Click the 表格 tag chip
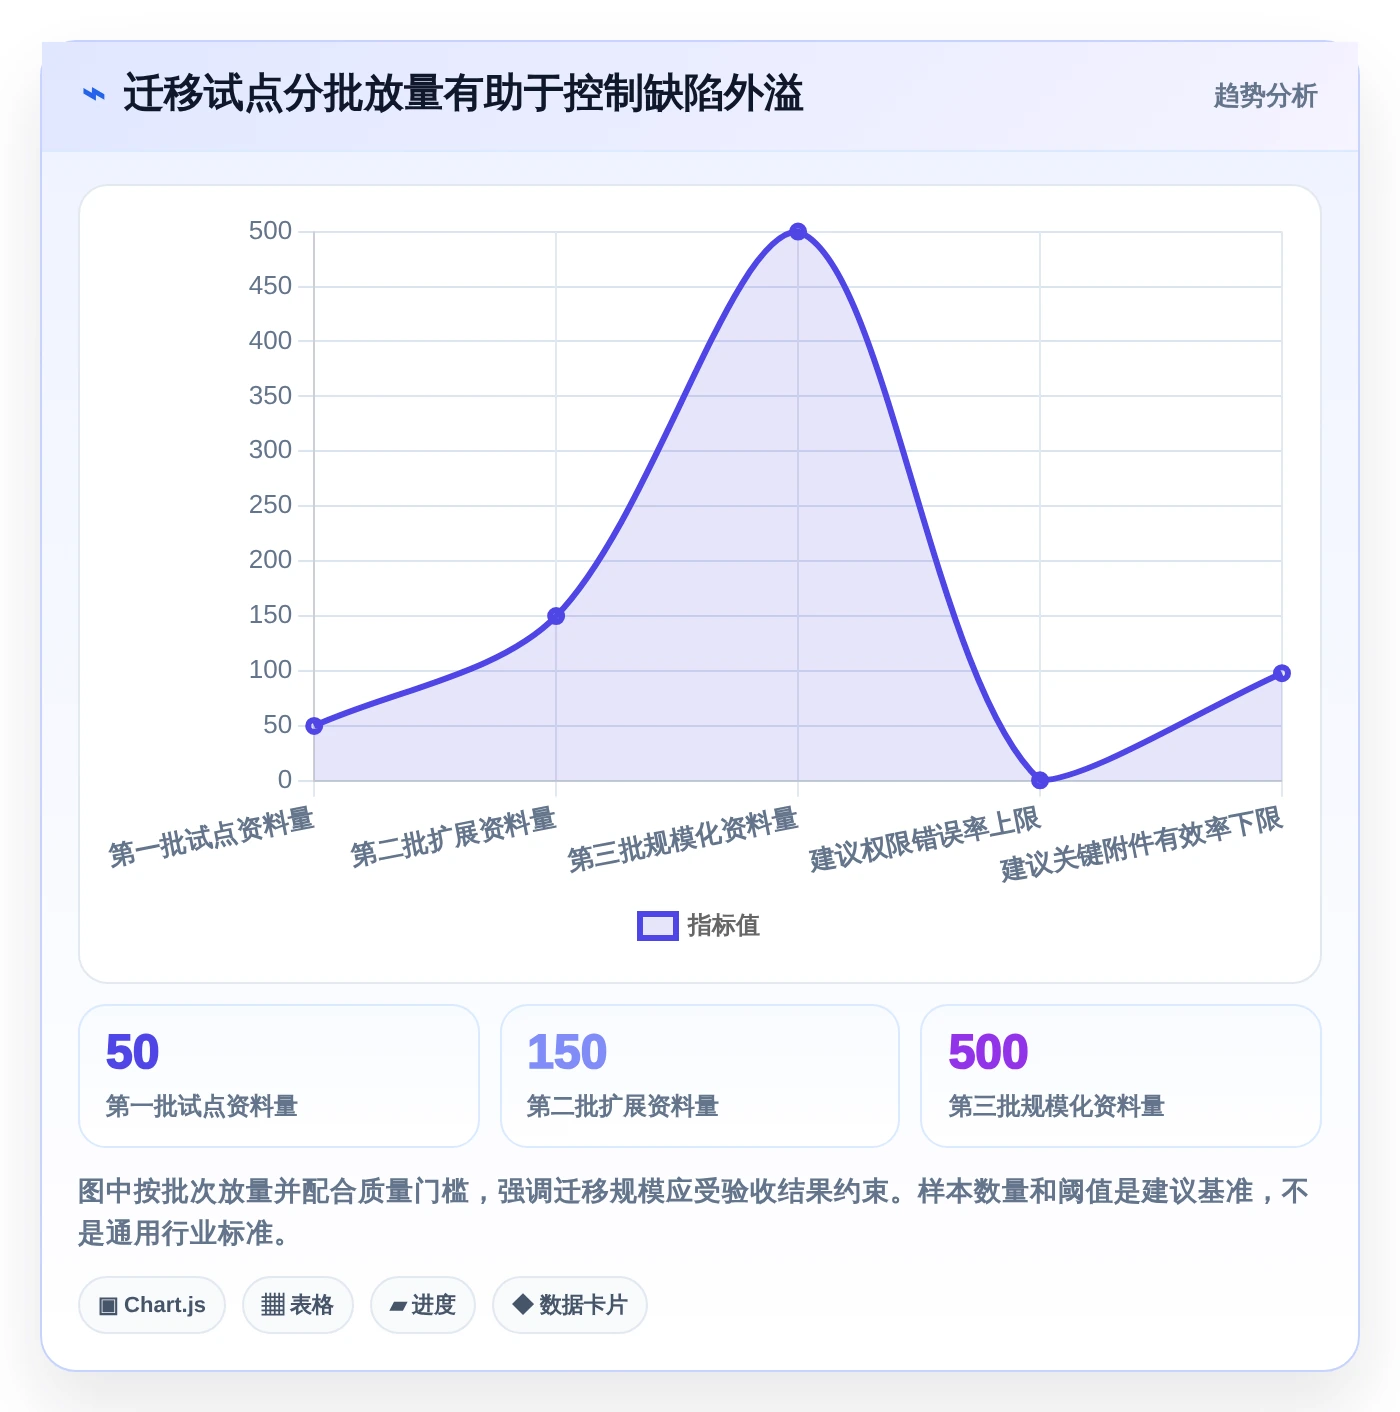 coord(297,1305)
